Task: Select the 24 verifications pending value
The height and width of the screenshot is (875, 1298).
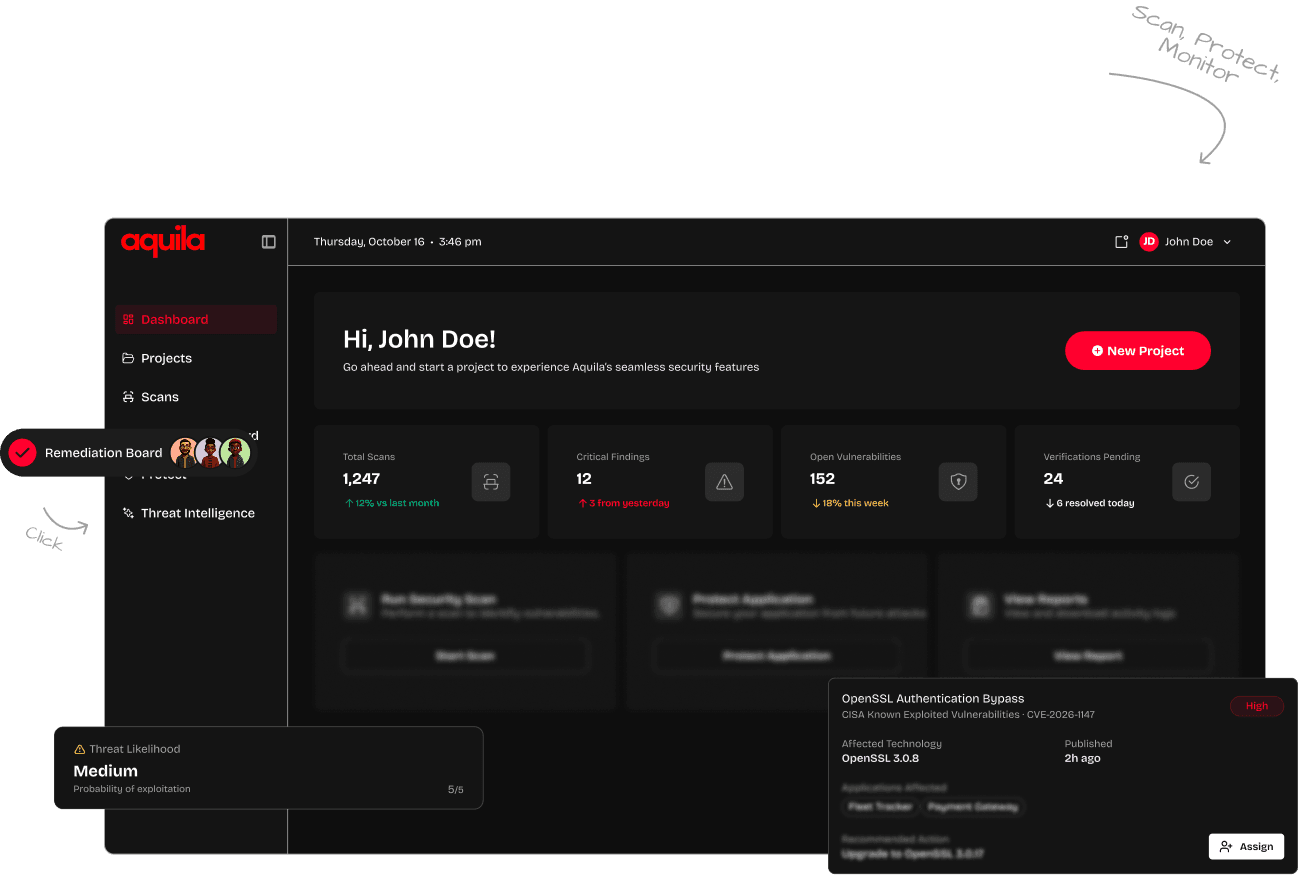Action: coord(1053,479)
